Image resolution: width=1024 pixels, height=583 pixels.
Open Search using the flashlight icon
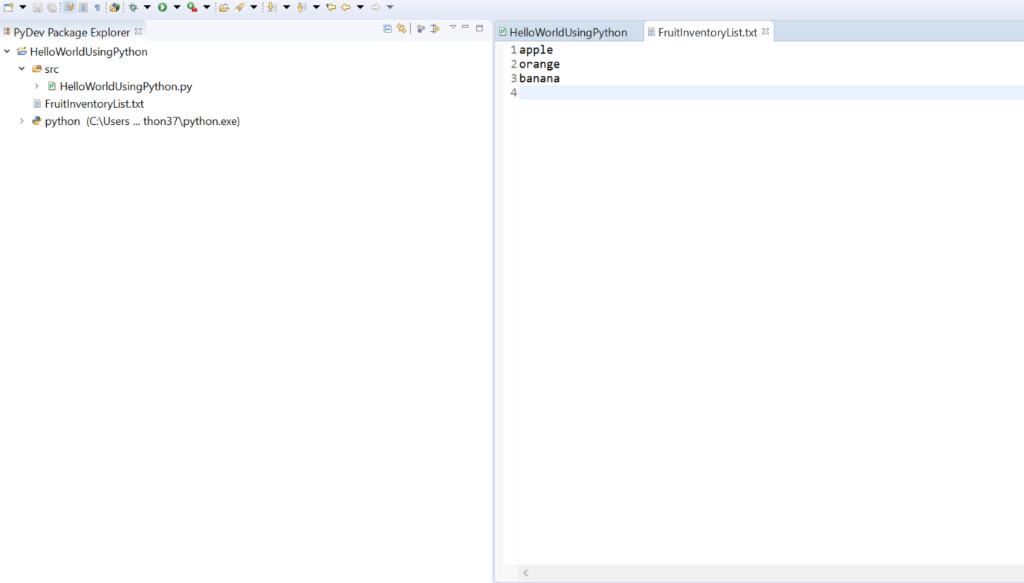point(240,6)
